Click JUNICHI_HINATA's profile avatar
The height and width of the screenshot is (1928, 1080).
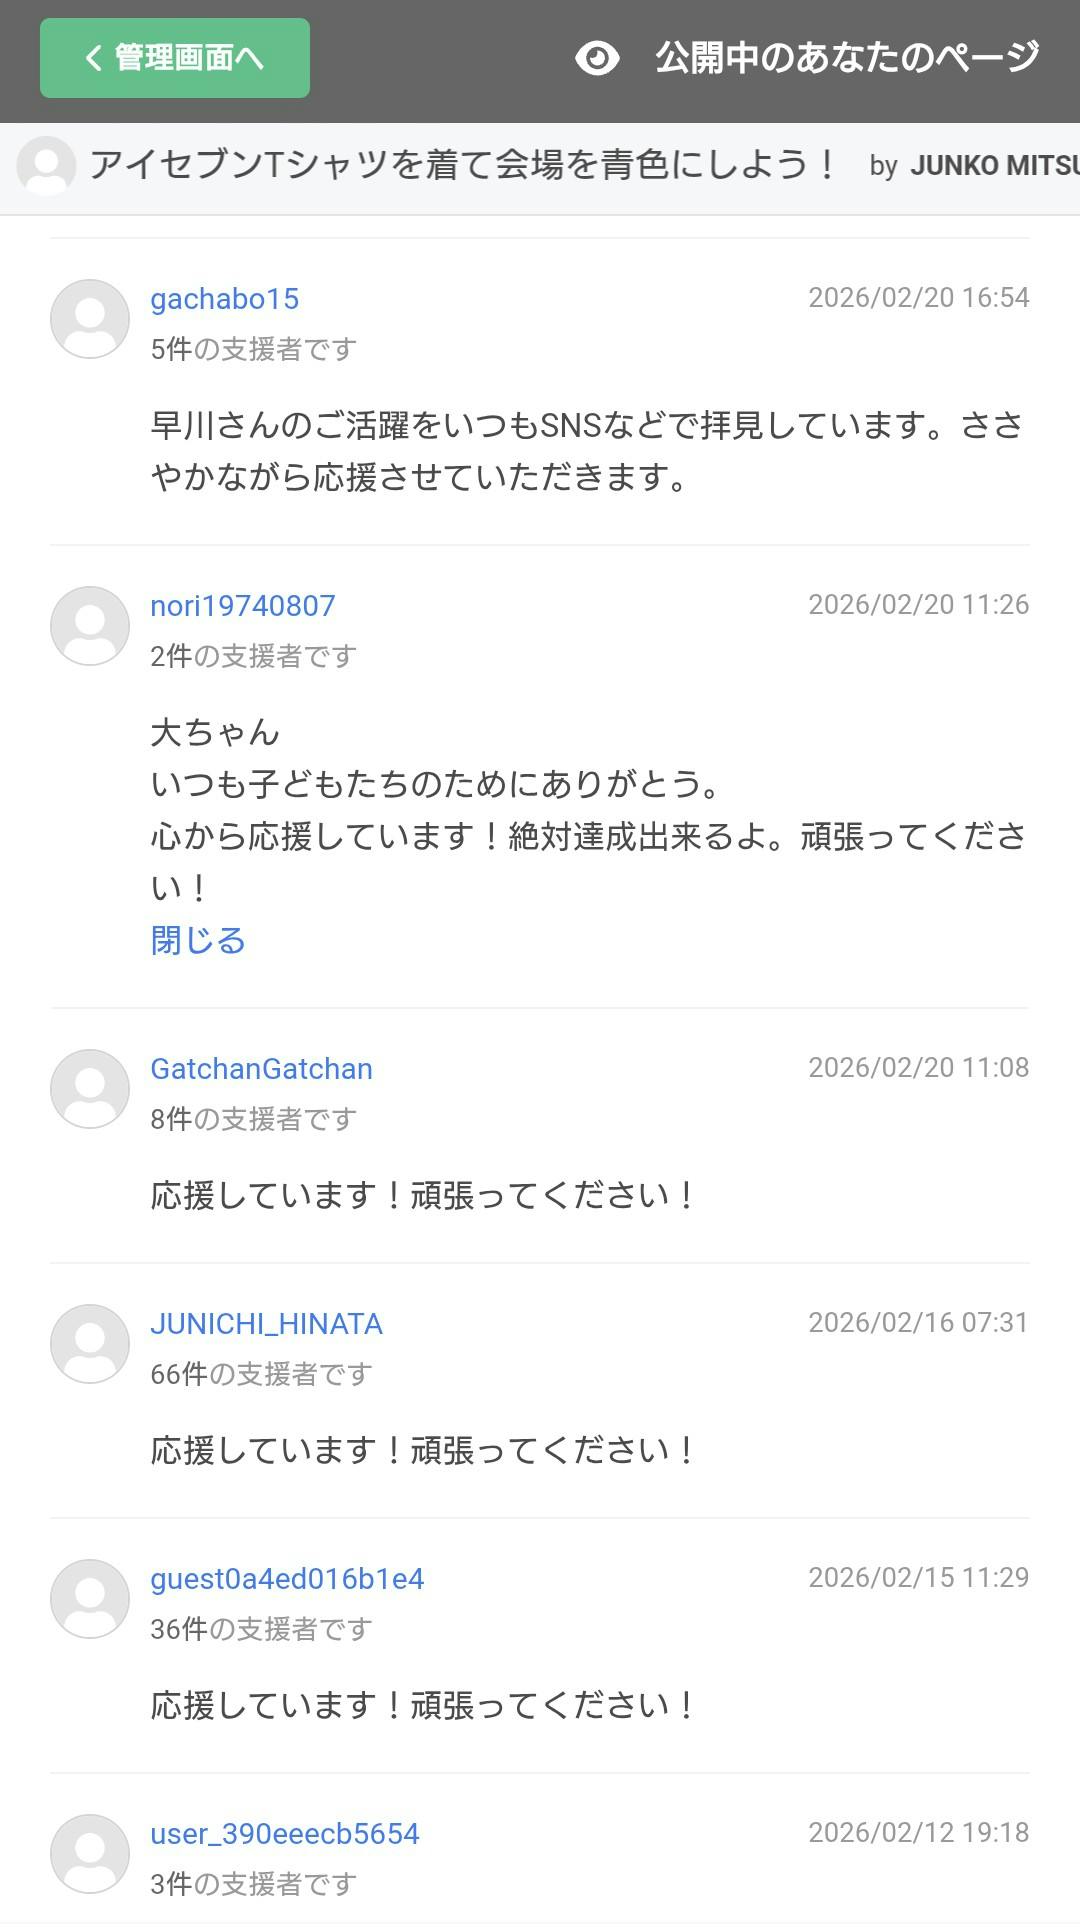90,1344
